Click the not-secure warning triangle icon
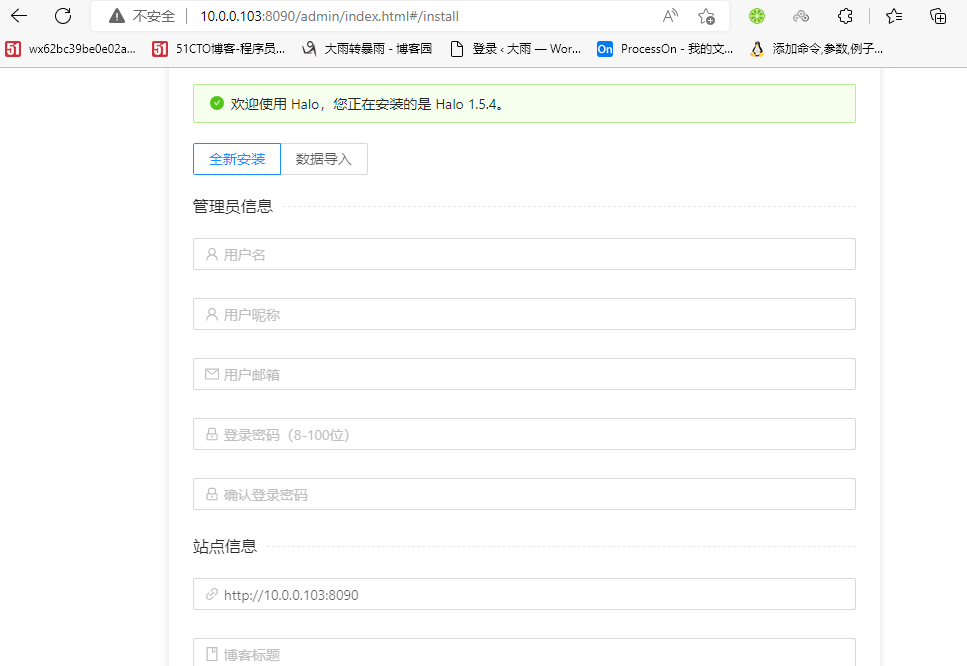Screen dimensions: 967x666 point(117,16)
